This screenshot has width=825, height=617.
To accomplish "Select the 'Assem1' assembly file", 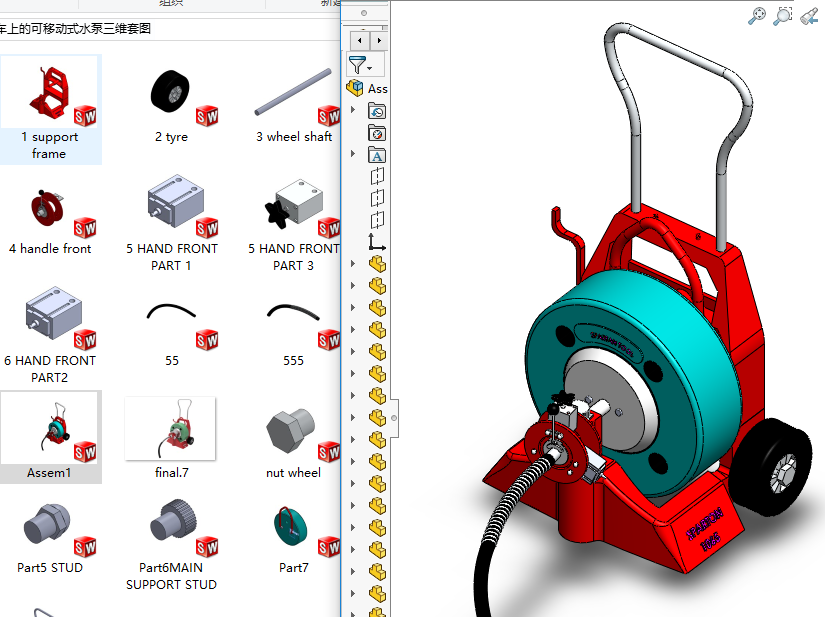I will click(49, 437).
